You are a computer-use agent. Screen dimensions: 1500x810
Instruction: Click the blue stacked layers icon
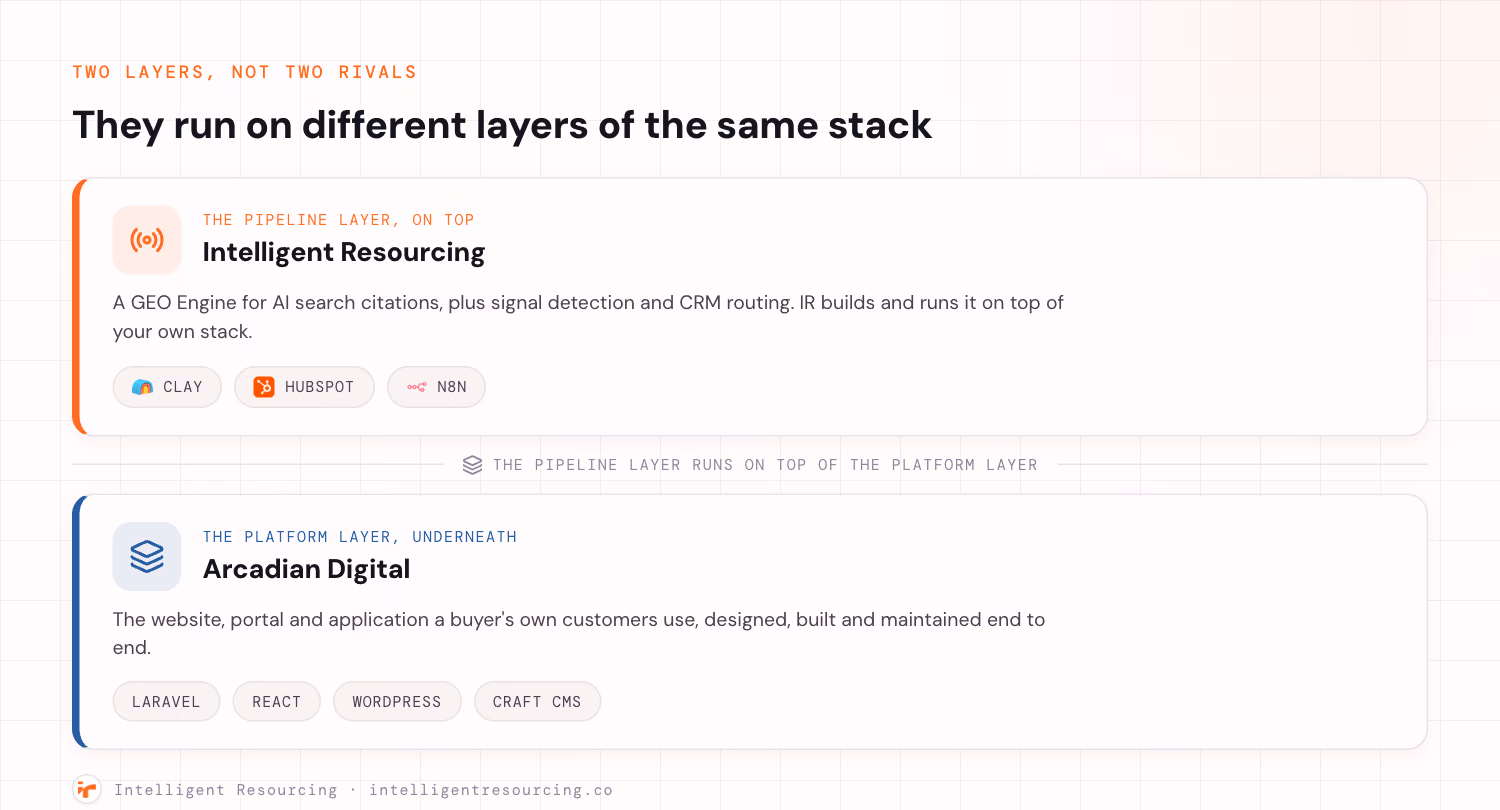pyautogui.click(x=147, y=556)
